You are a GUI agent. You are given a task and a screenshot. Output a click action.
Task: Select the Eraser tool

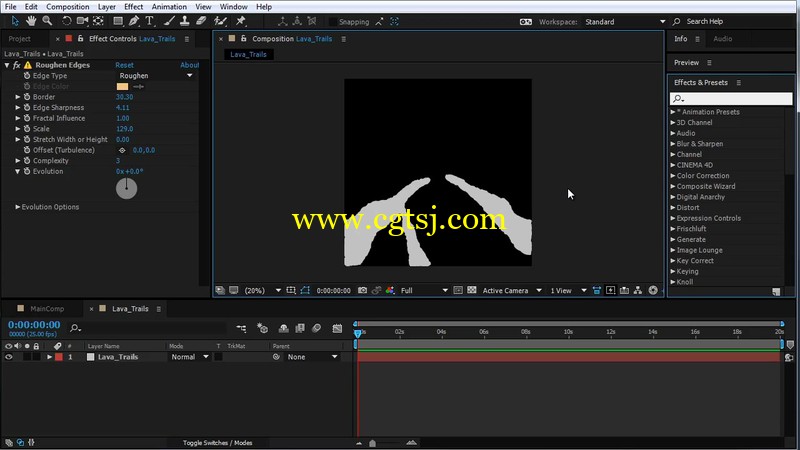(201, 21)
